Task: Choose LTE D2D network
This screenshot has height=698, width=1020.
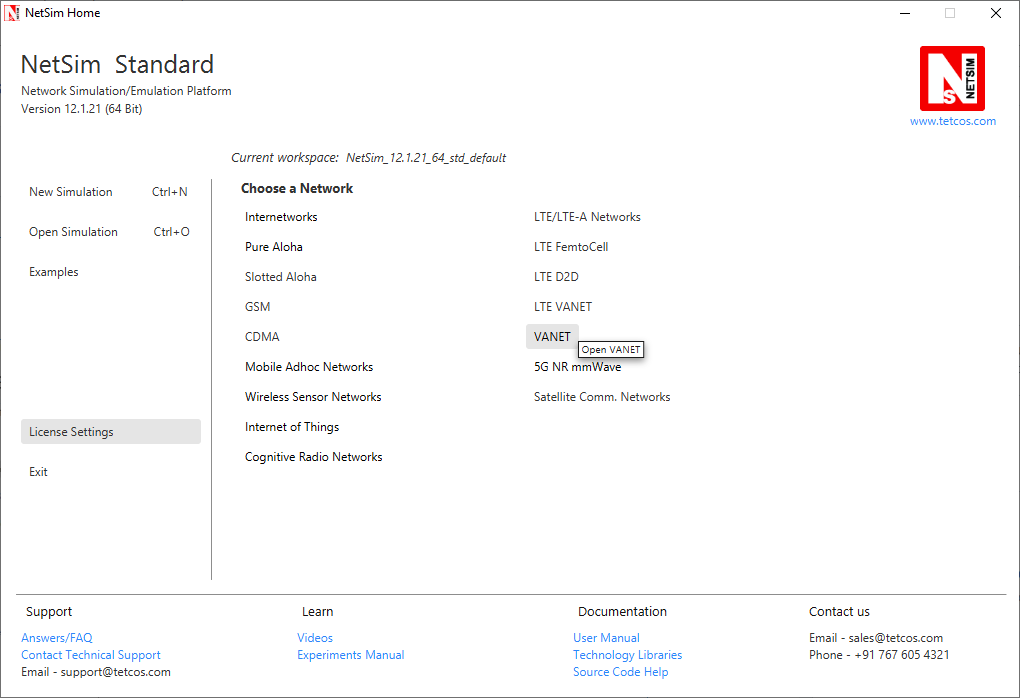Action: point(556,276)
